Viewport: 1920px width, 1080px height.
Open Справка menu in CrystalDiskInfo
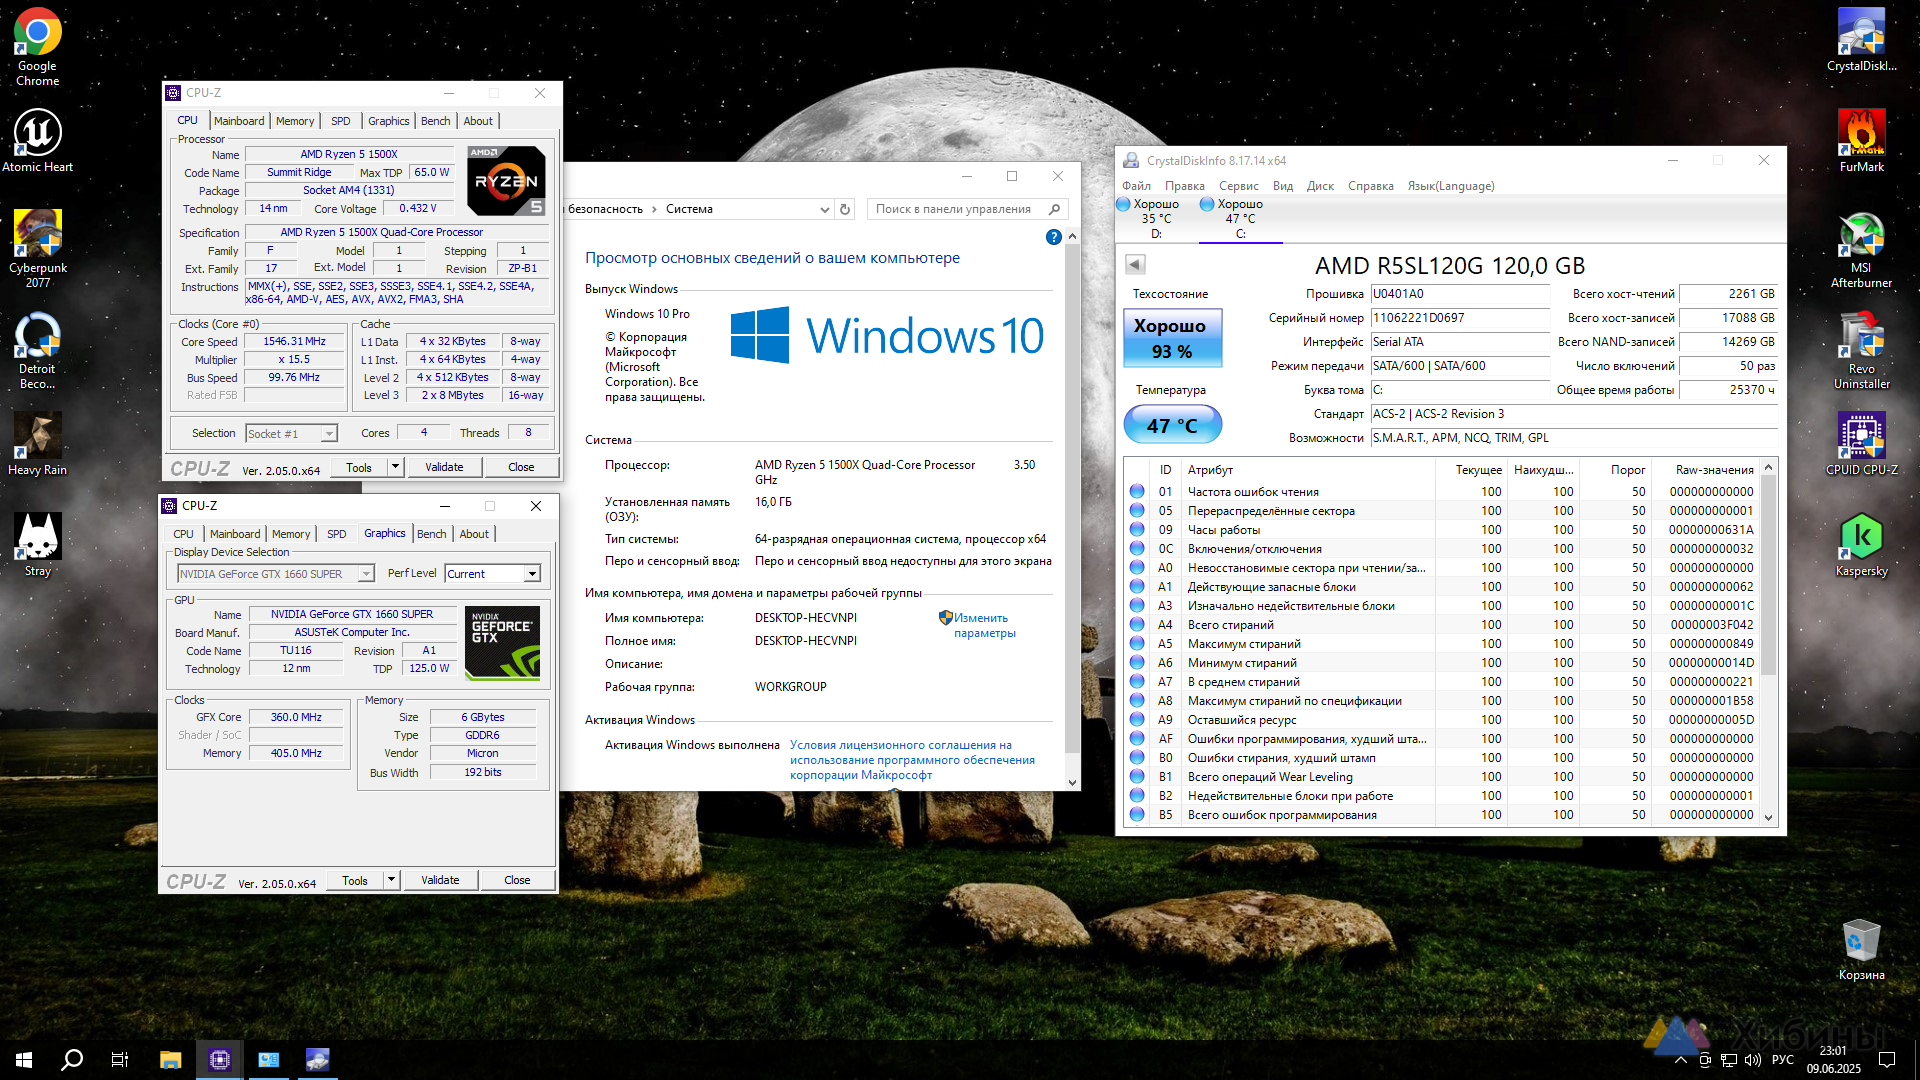pos(1370,186)
